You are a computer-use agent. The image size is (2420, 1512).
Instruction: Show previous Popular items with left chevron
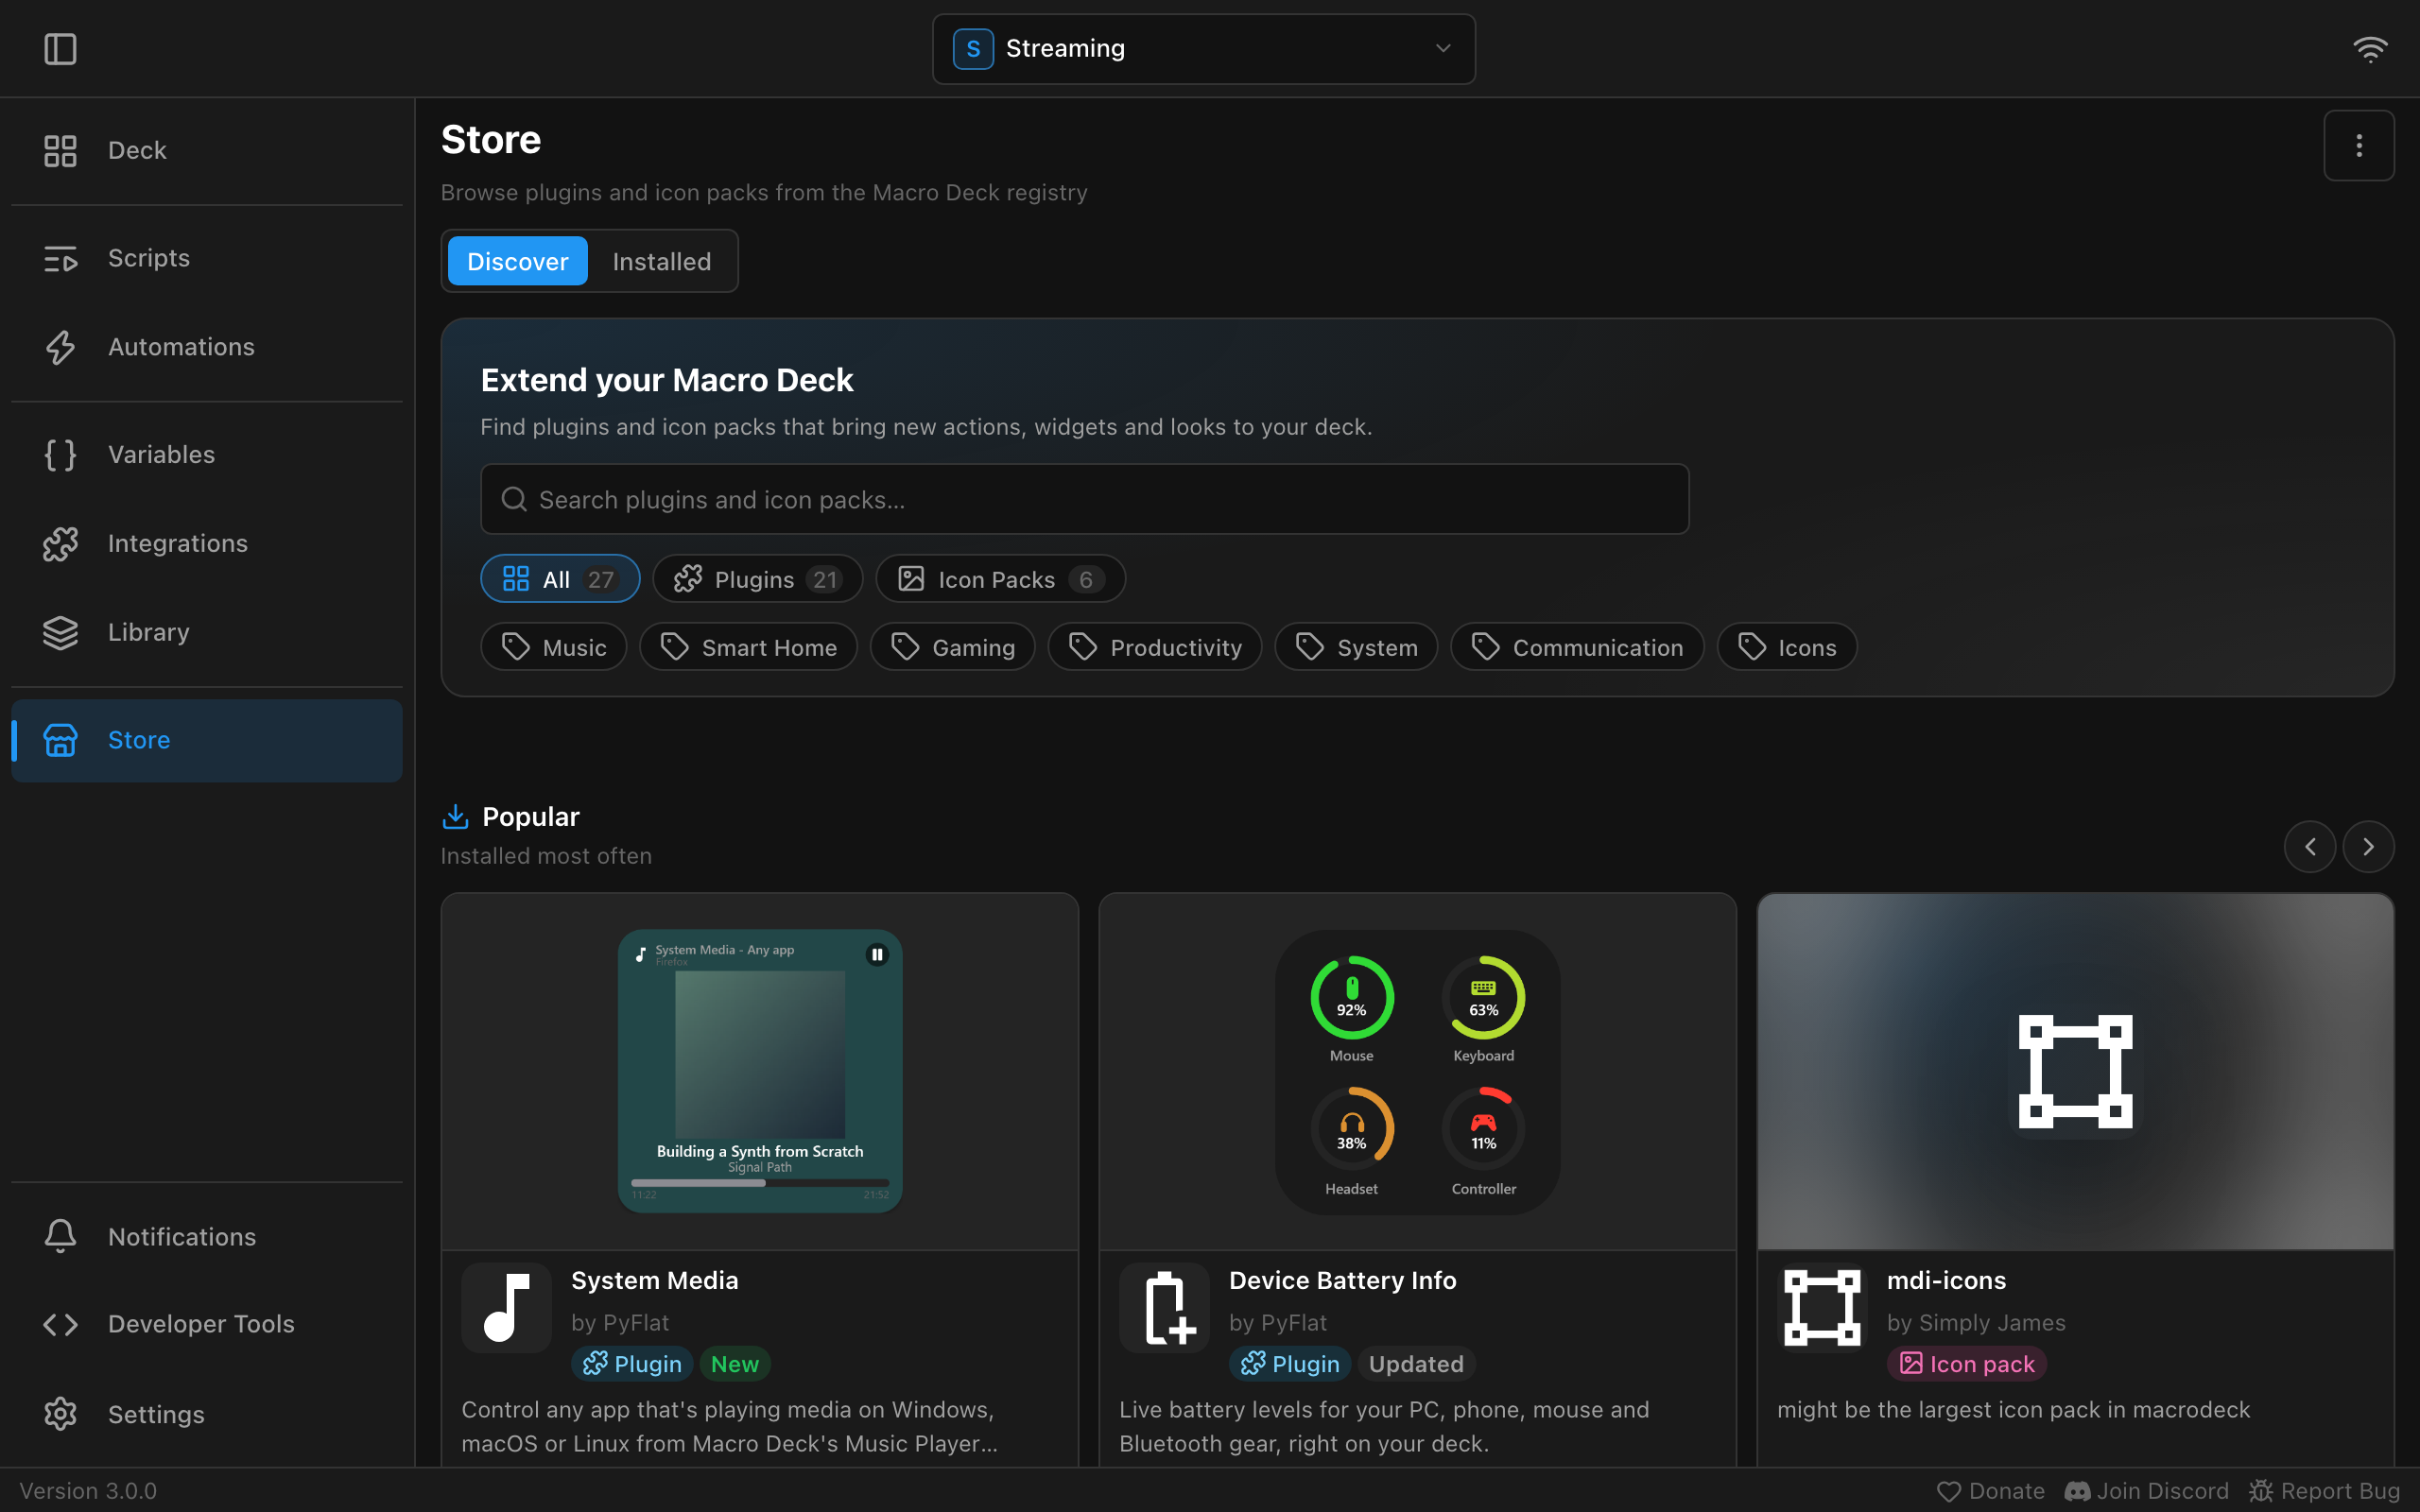[x=2310, y=847]
